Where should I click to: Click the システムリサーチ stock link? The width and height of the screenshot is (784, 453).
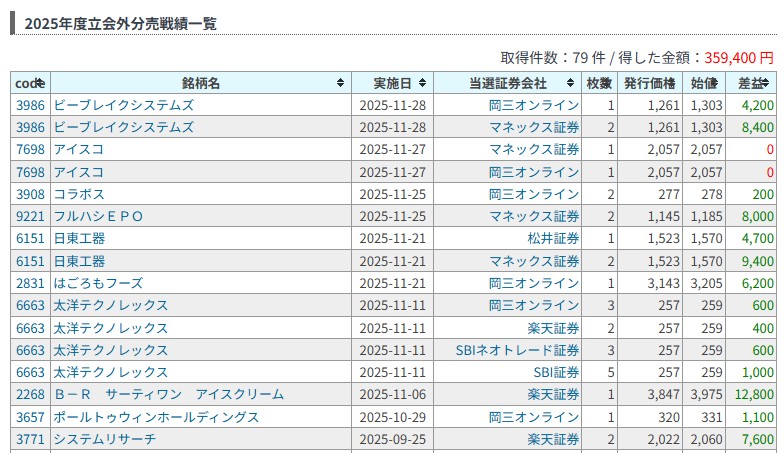point(105,438)
